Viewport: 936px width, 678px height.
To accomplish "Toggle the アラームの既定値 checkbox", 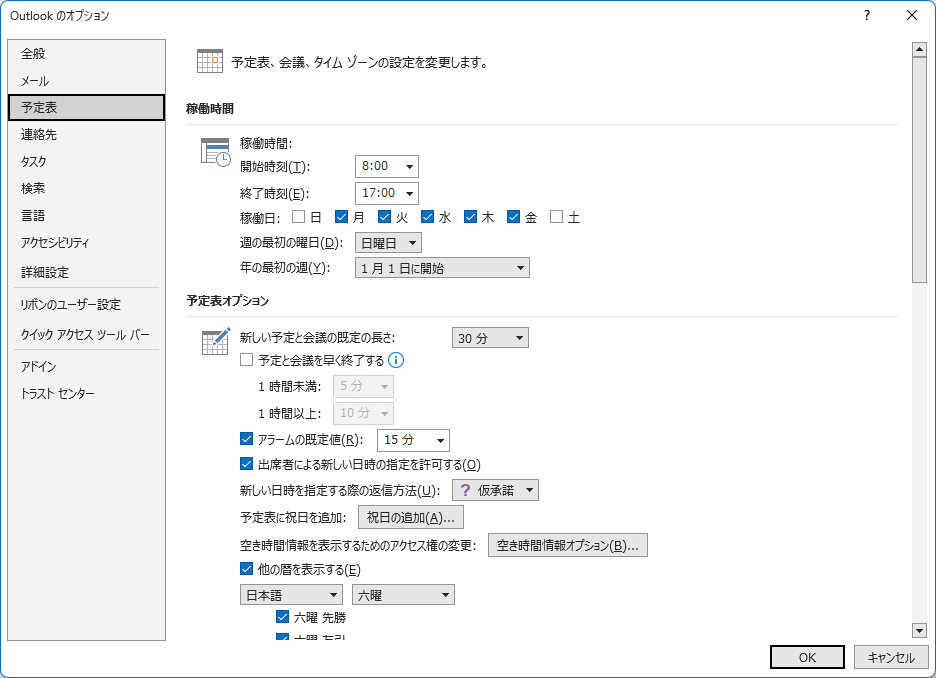I will click(x=247, y=439).
